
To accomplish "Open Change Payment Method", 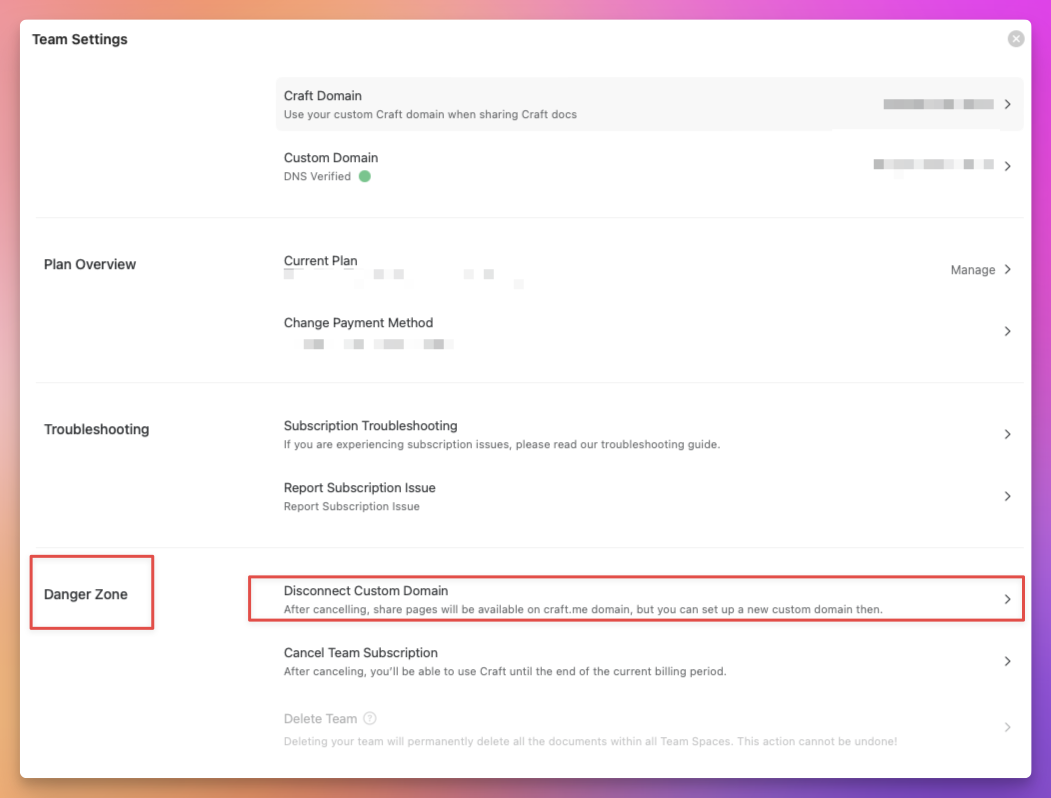I will pos(358,322).
